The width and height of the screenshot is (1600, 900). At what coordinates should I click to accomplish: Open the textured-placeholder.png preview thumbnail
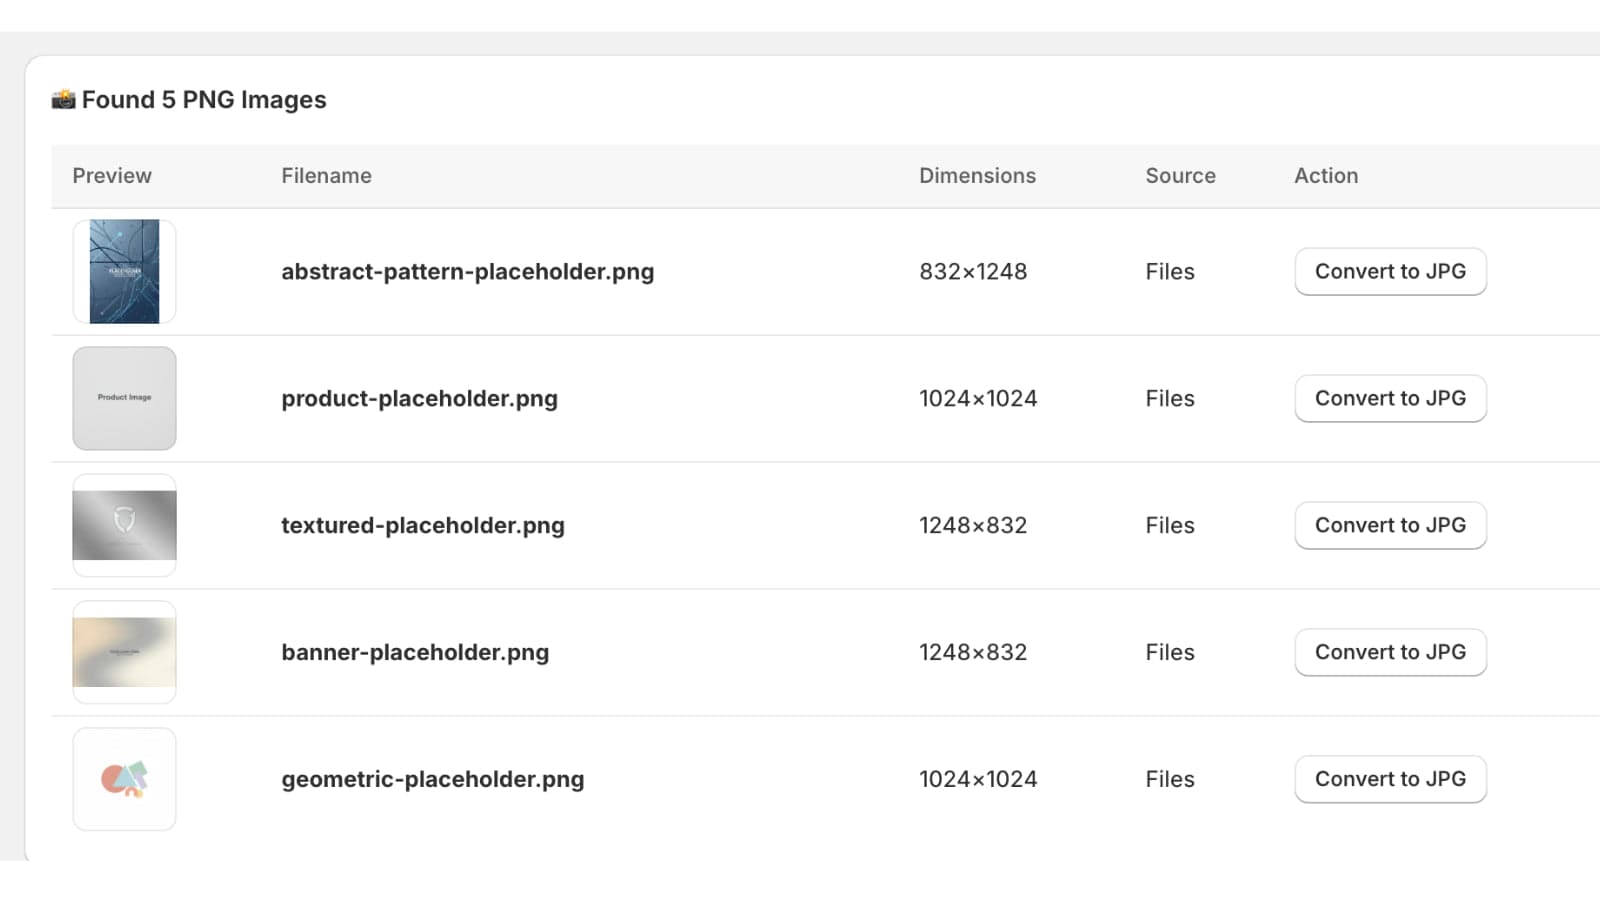[124, 525]
